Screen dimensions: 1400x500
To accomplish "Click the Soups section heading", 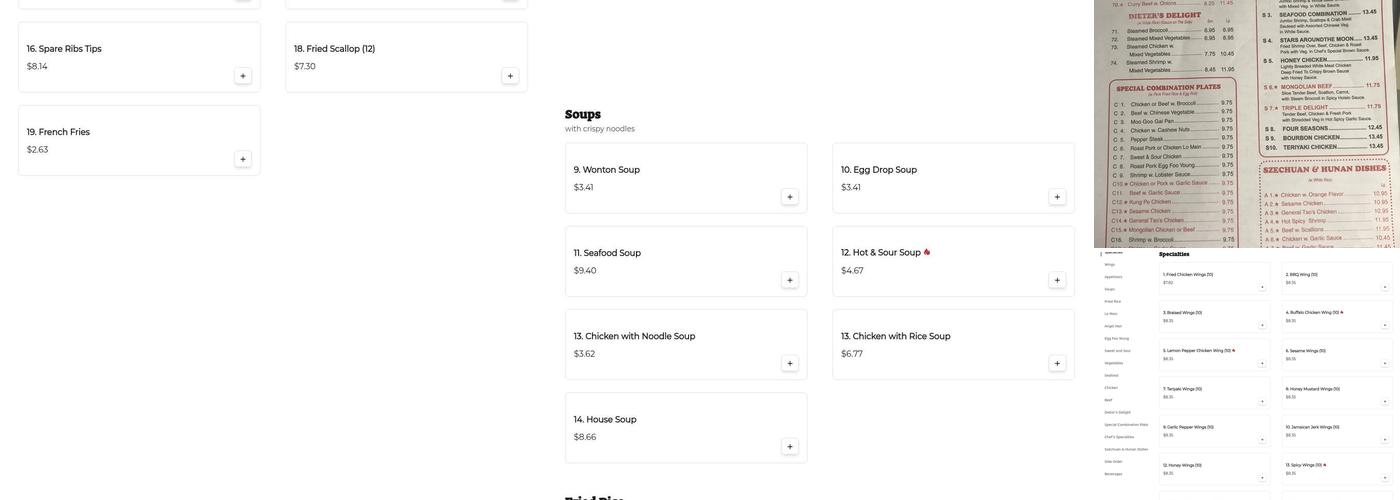I will tap(583, 114).
